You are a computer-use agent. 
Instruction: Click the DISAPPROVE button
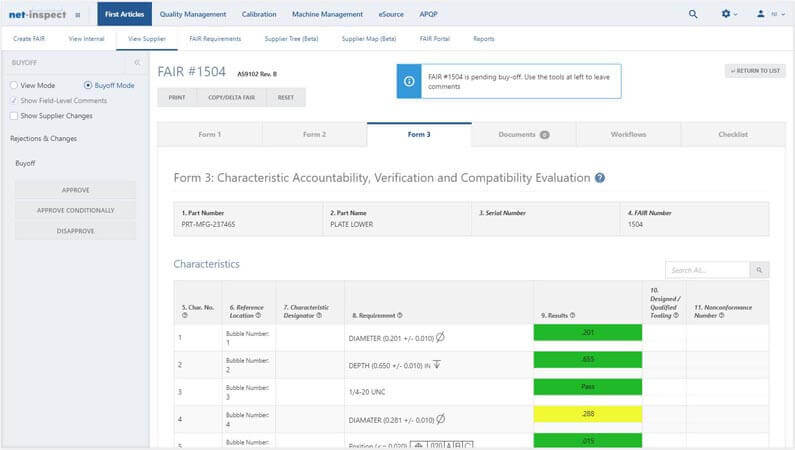pyautogui.click(x=76, y=231)
